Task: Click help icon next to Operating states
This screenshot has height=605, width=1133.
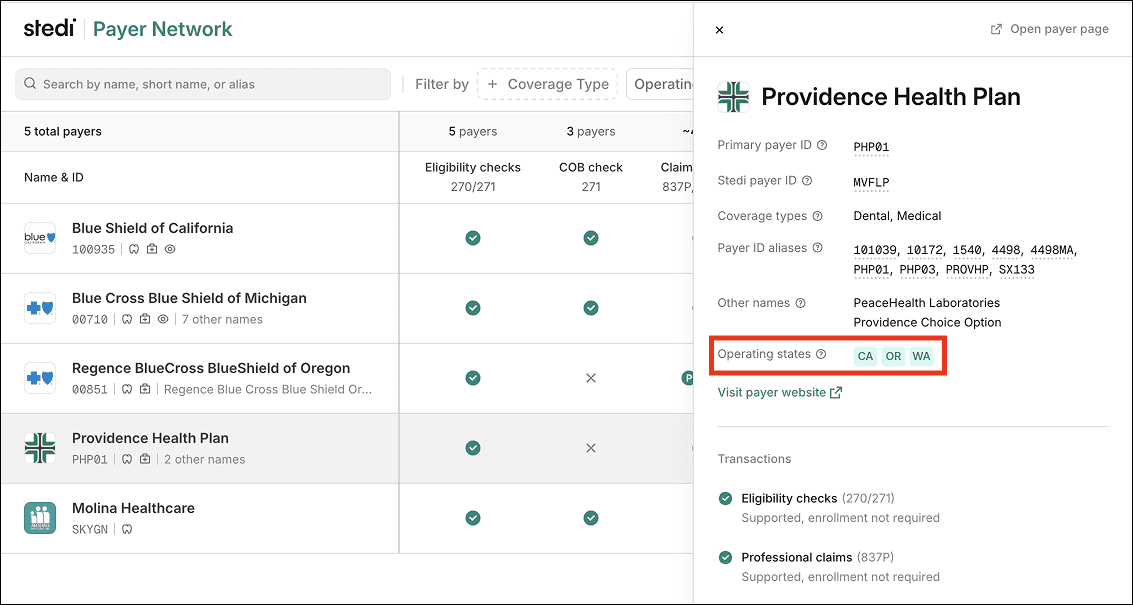Action: [820, 354]
